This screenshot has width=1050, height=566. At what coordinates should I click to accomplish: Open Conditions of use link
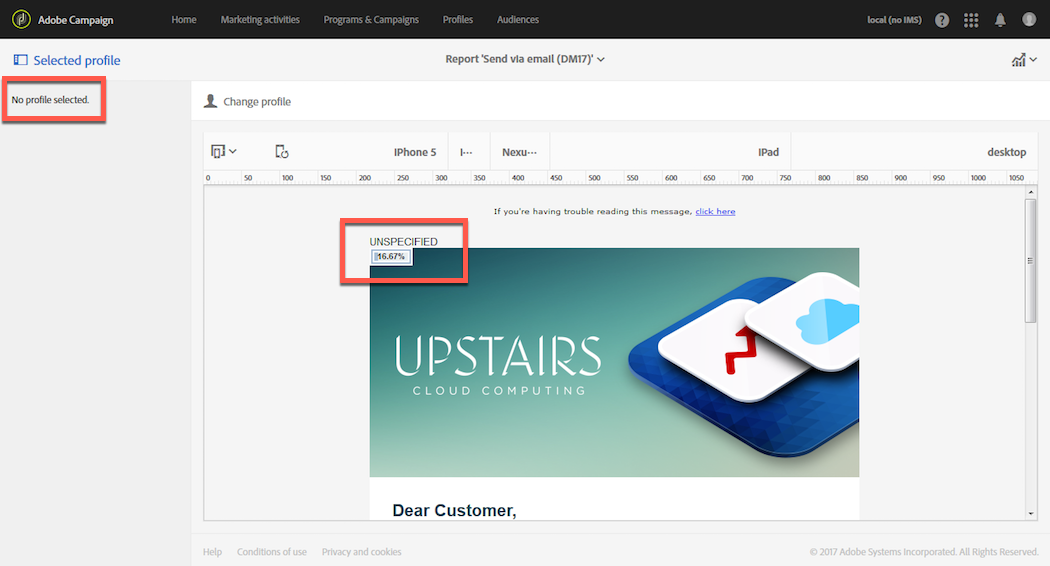click(x=271, y=552)
